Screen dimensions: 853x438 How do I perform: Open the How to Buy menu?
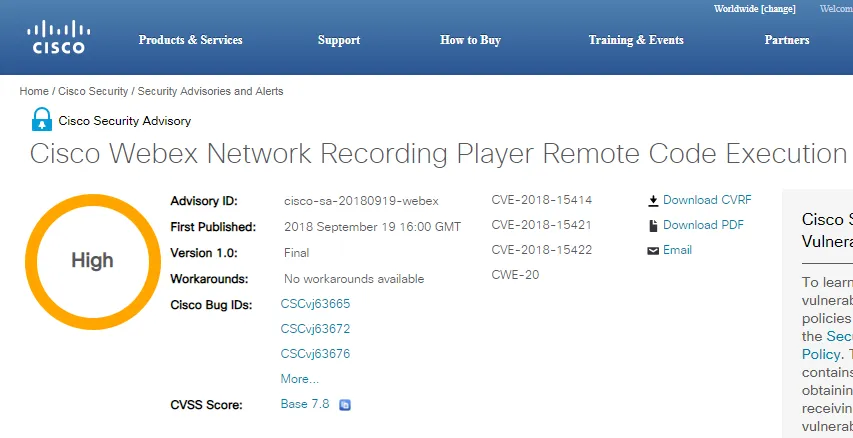click(470, 40)
